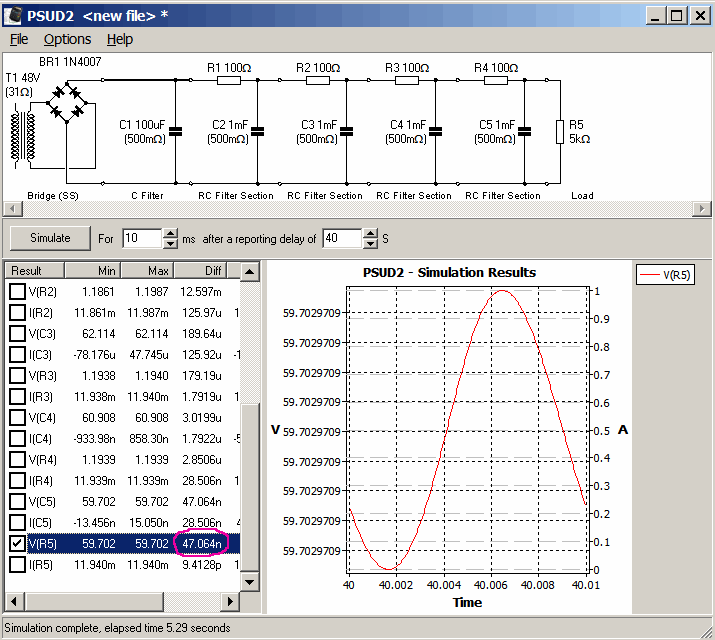Click the V(R5) Diff value 47.064n
Image resolution: width=715 pixels, height=640 pixels.
202,543
